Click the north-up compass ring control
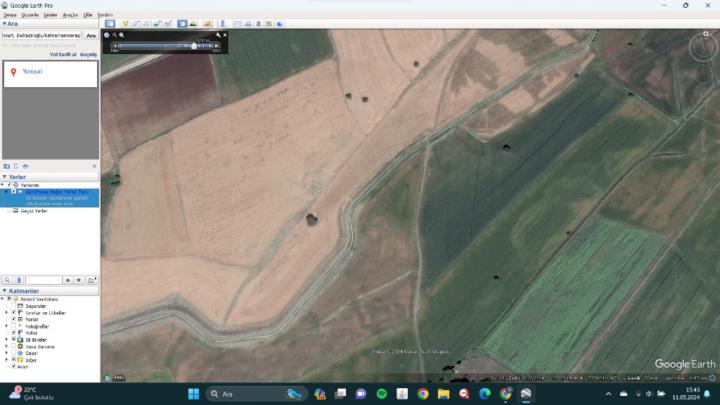 click(704, 43)
